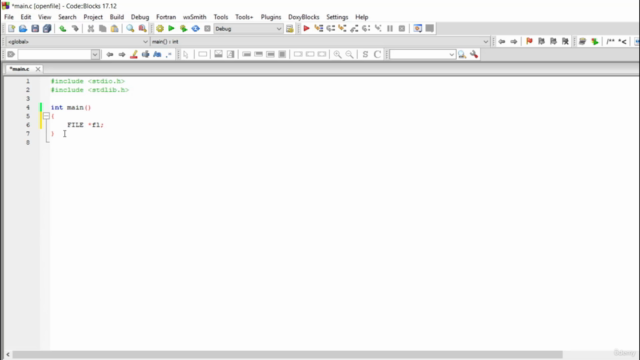Zoom in with the plus magnifier
This screenshot has width=640, height=360.
coord(337,54)
